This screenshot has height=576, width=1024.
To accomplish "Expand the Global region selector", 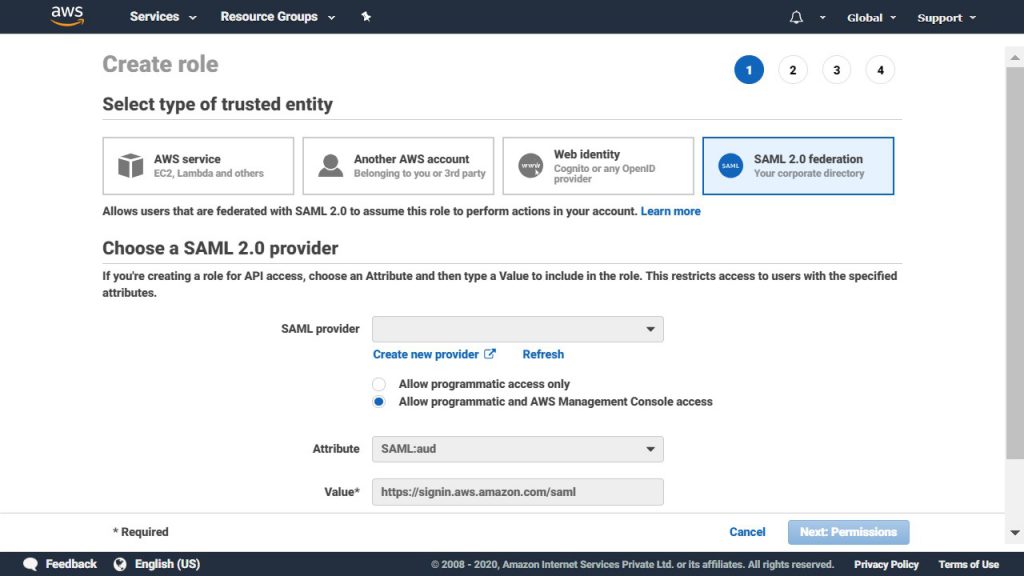I will point(868,16).
